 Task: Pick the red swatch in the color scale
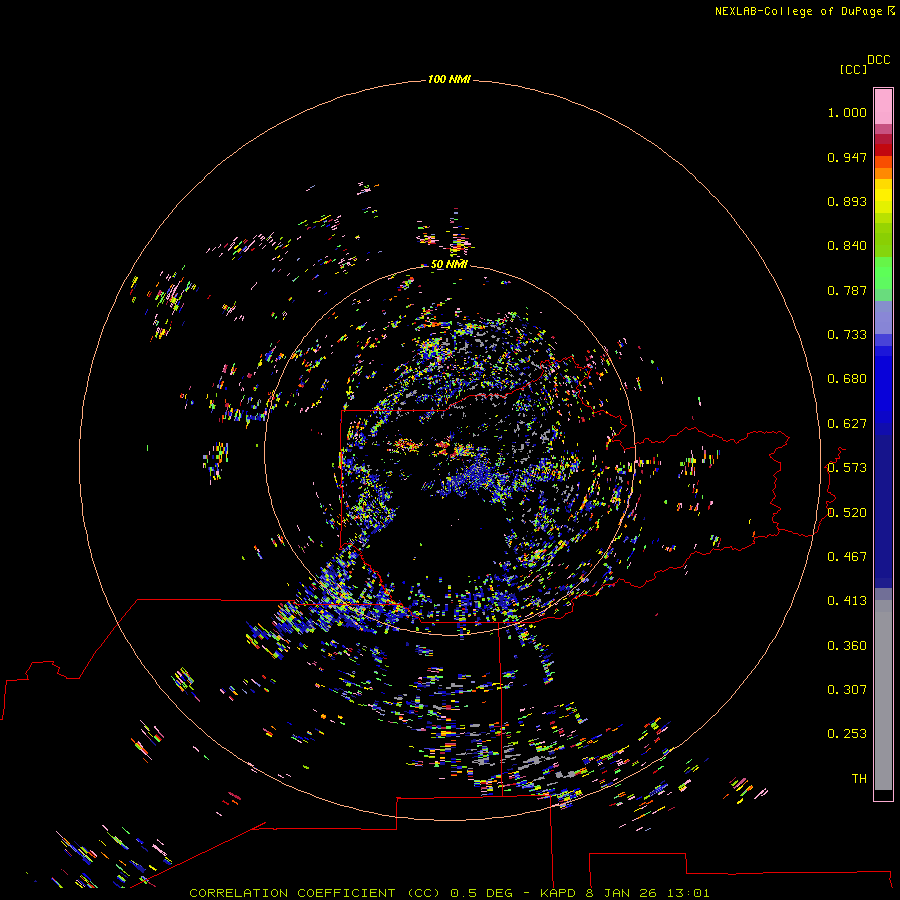tap(883, 150)
